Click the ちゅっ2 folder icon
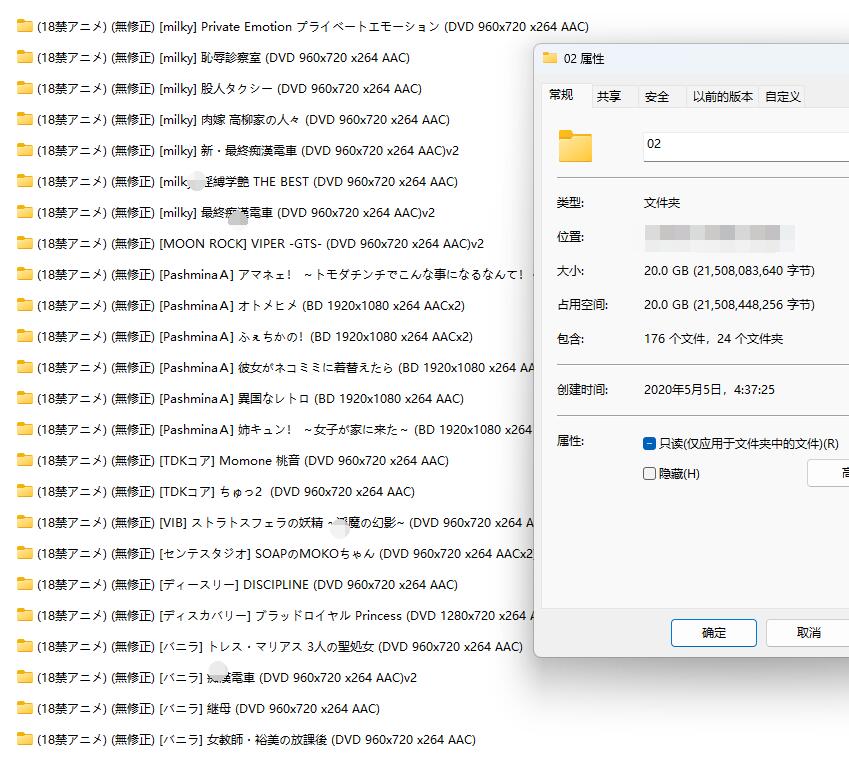This screenshot has width=849, height=766. (25, 492)
